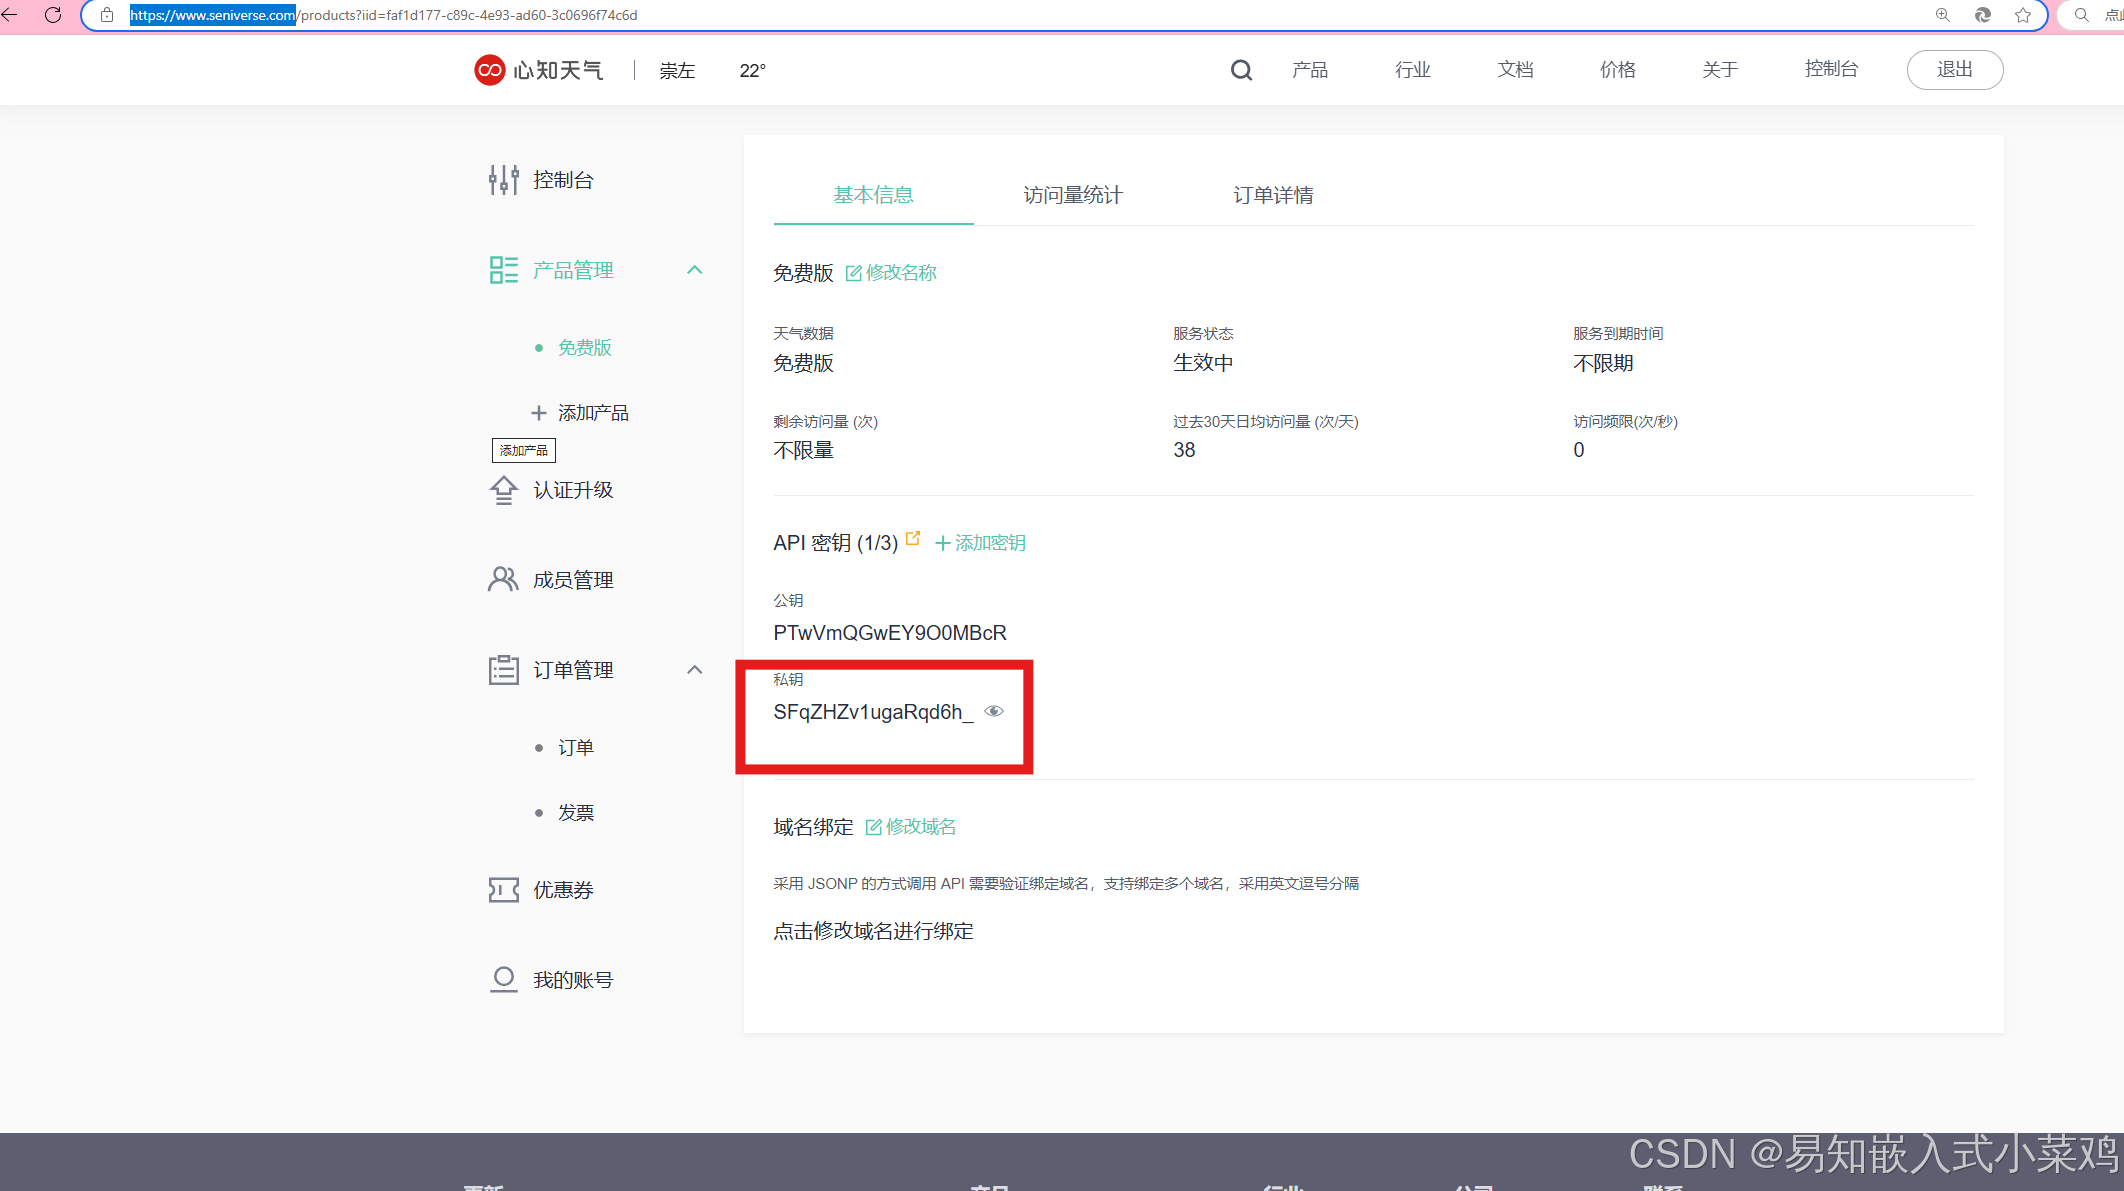Click the search magnifier icon in header

coord(1240,69)
